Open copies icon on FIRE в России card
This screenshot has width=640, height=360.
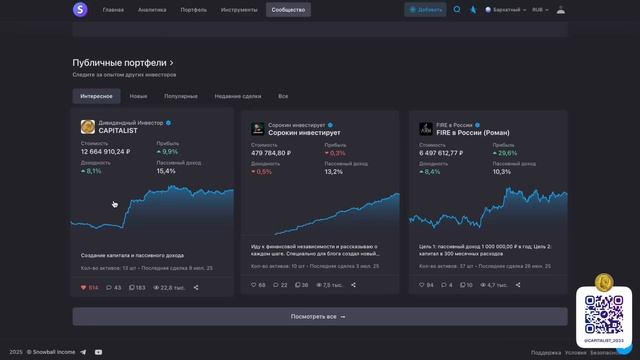[462, 285]
